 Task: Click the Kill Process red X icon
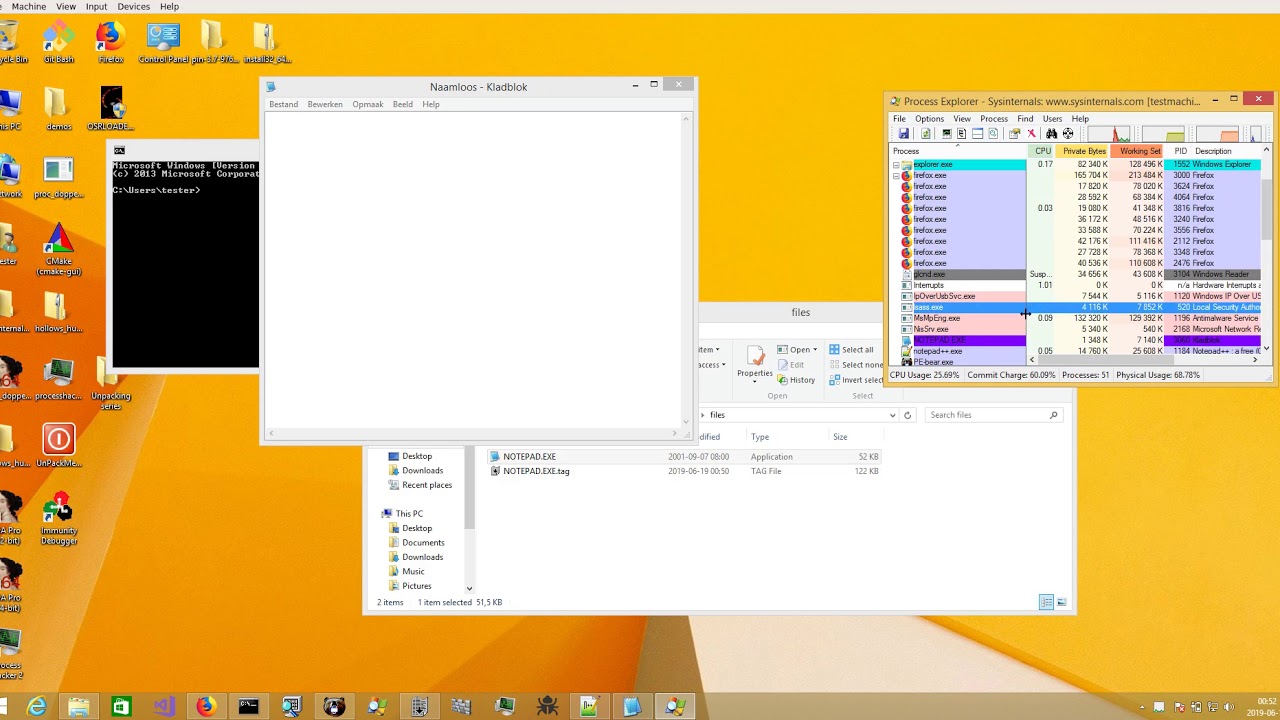1031,134
